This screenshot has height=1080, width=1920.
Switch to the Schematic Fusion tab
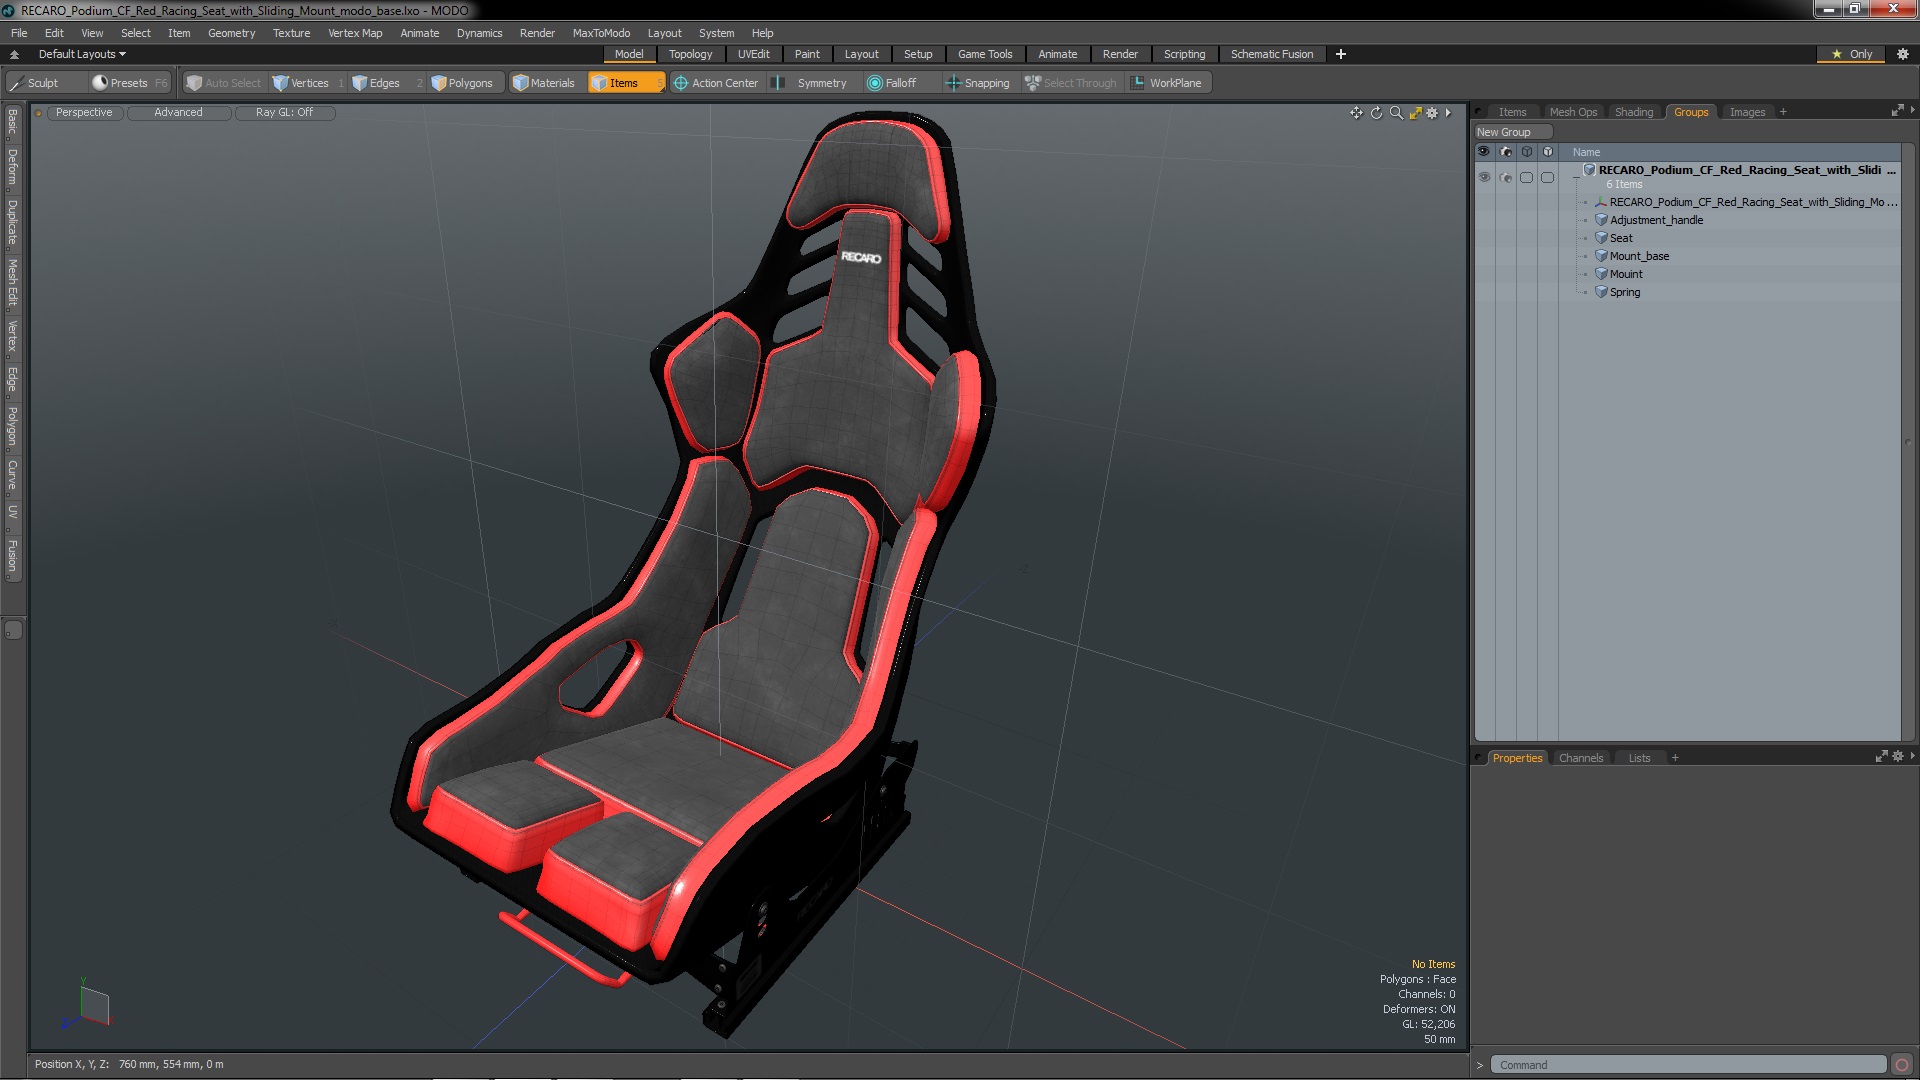pos(1272,54)
